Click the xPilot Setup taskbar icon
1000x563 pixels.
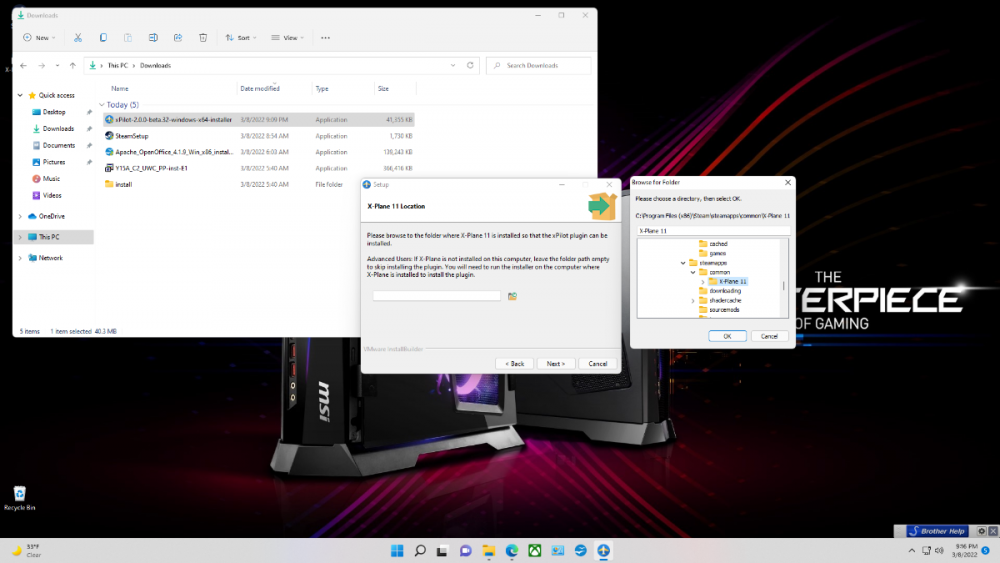point(603,550)
